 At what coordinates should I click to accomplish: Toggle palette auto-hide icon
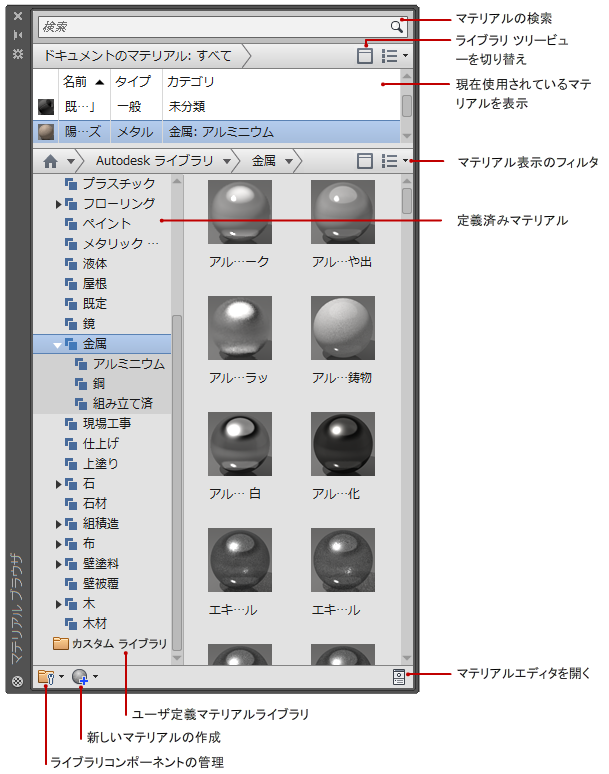pyautogui.click(x=18, y=35)
